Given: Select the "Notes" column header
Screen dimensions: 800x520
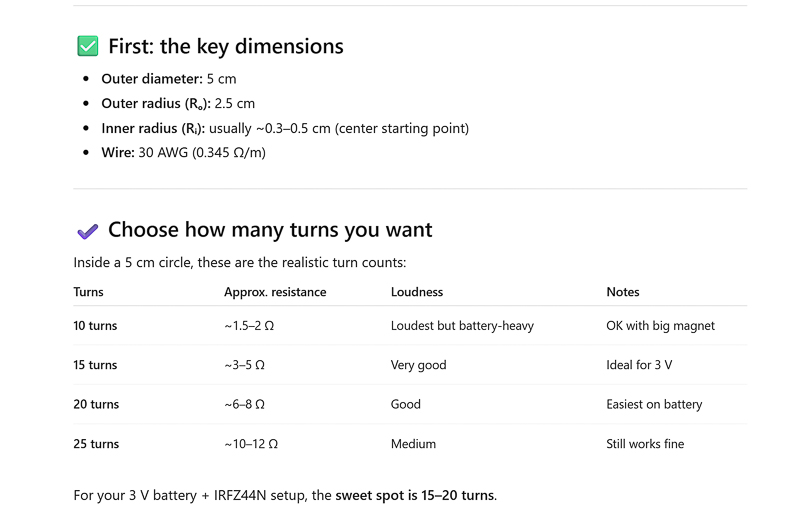Looking at the screenshot, I should coord(622,292).
